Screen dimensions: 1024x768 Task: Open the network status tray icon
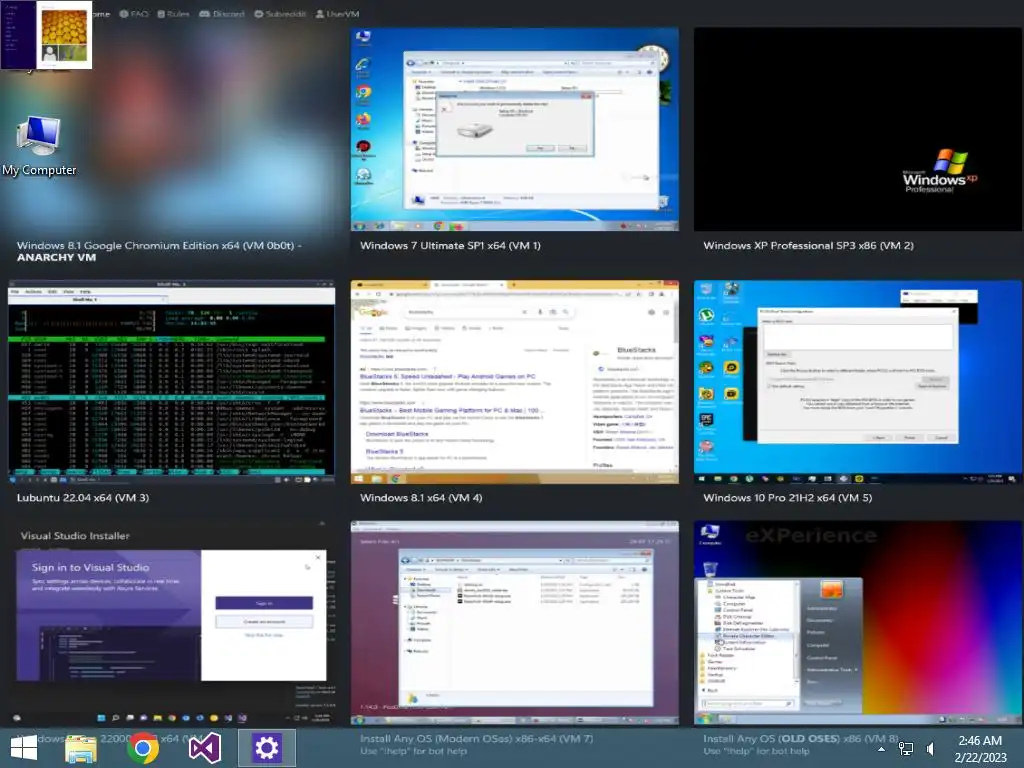906,749
